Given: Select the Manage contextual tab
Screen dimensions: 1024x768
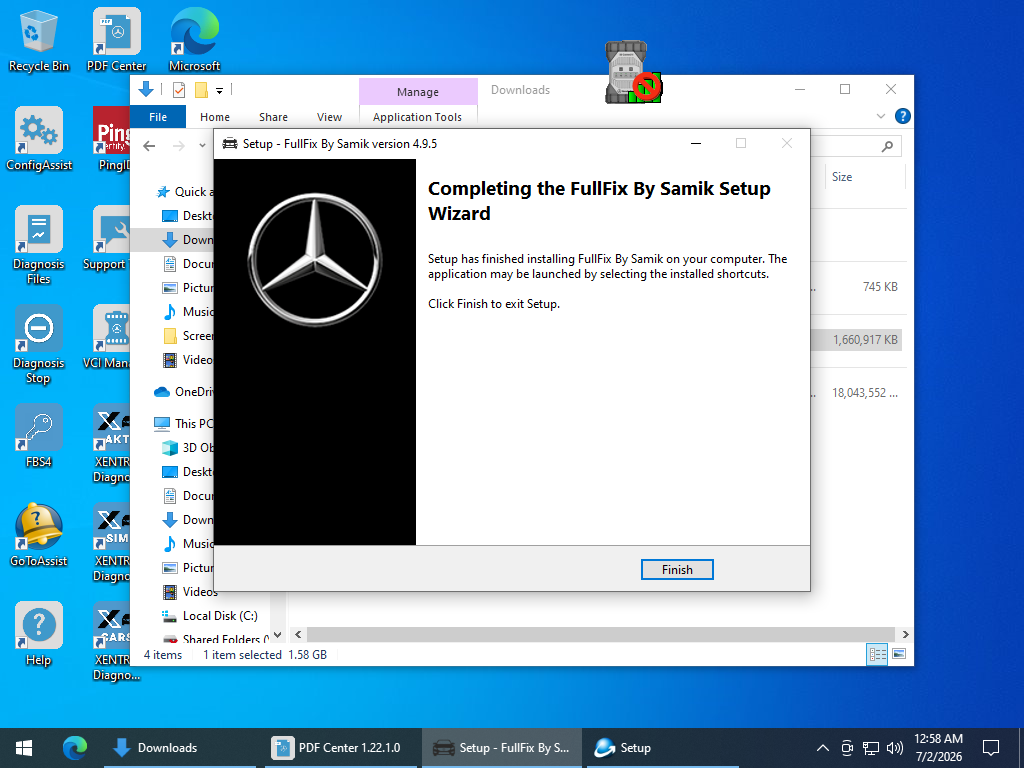Looking at the screenshot, I should tap(418, 92).
